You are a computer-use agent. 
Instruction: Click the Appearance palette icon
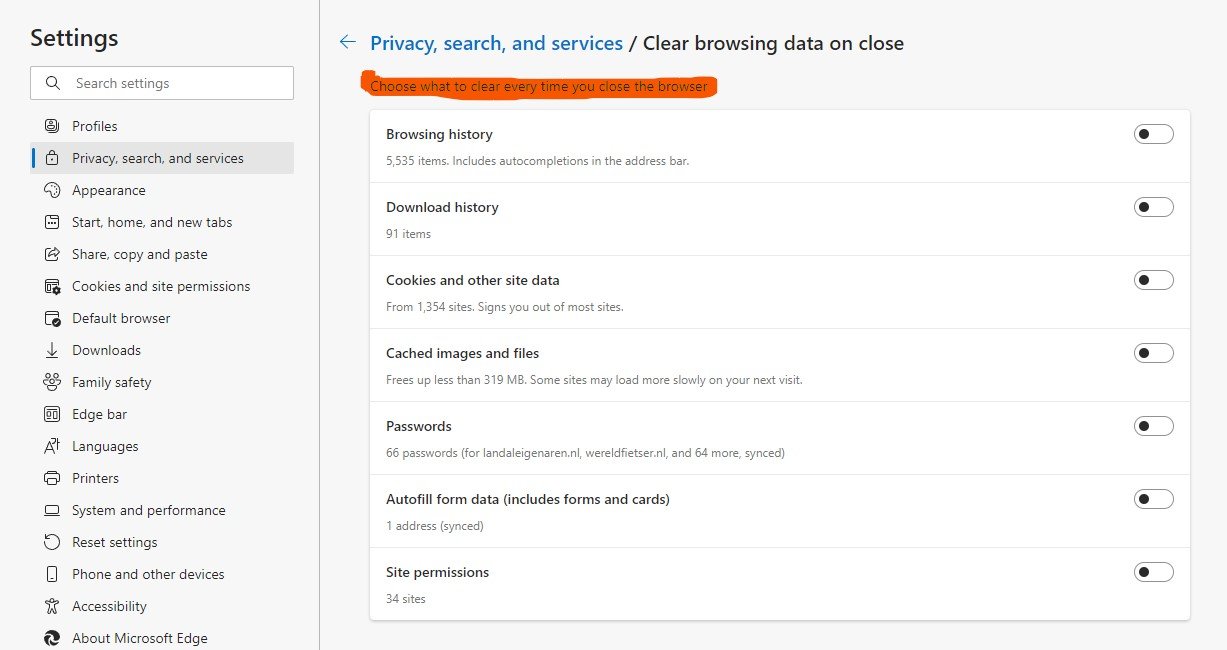[53, 190]
